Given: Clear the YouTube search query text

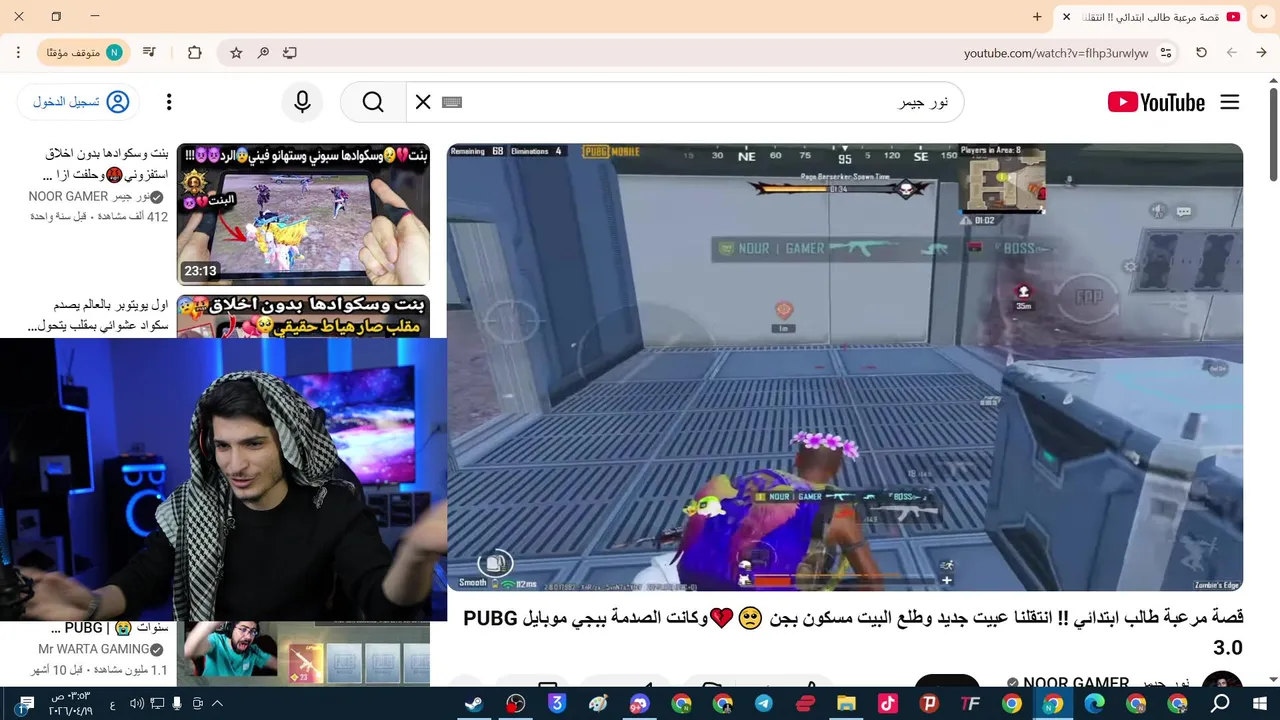Looking at the screenshot, I should pyautogui.click(x=423, y=102).
